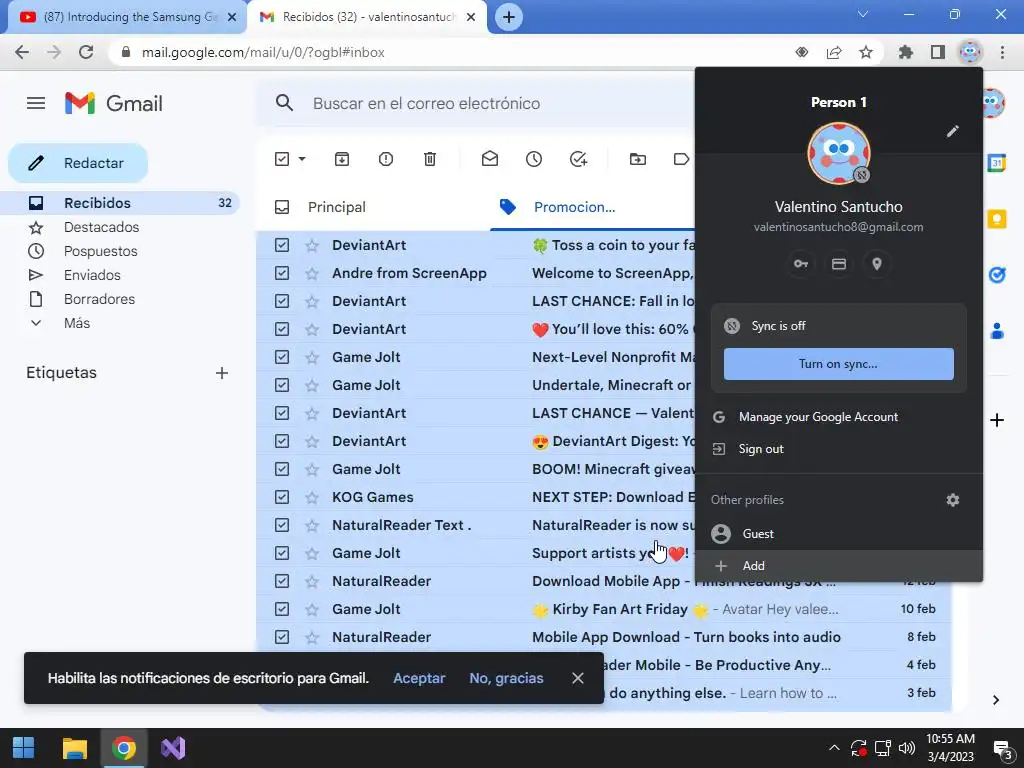Uncheck the Mobile App Download email checkbox
This screenshot has width=1024, height=768.
tap(281, 637)
